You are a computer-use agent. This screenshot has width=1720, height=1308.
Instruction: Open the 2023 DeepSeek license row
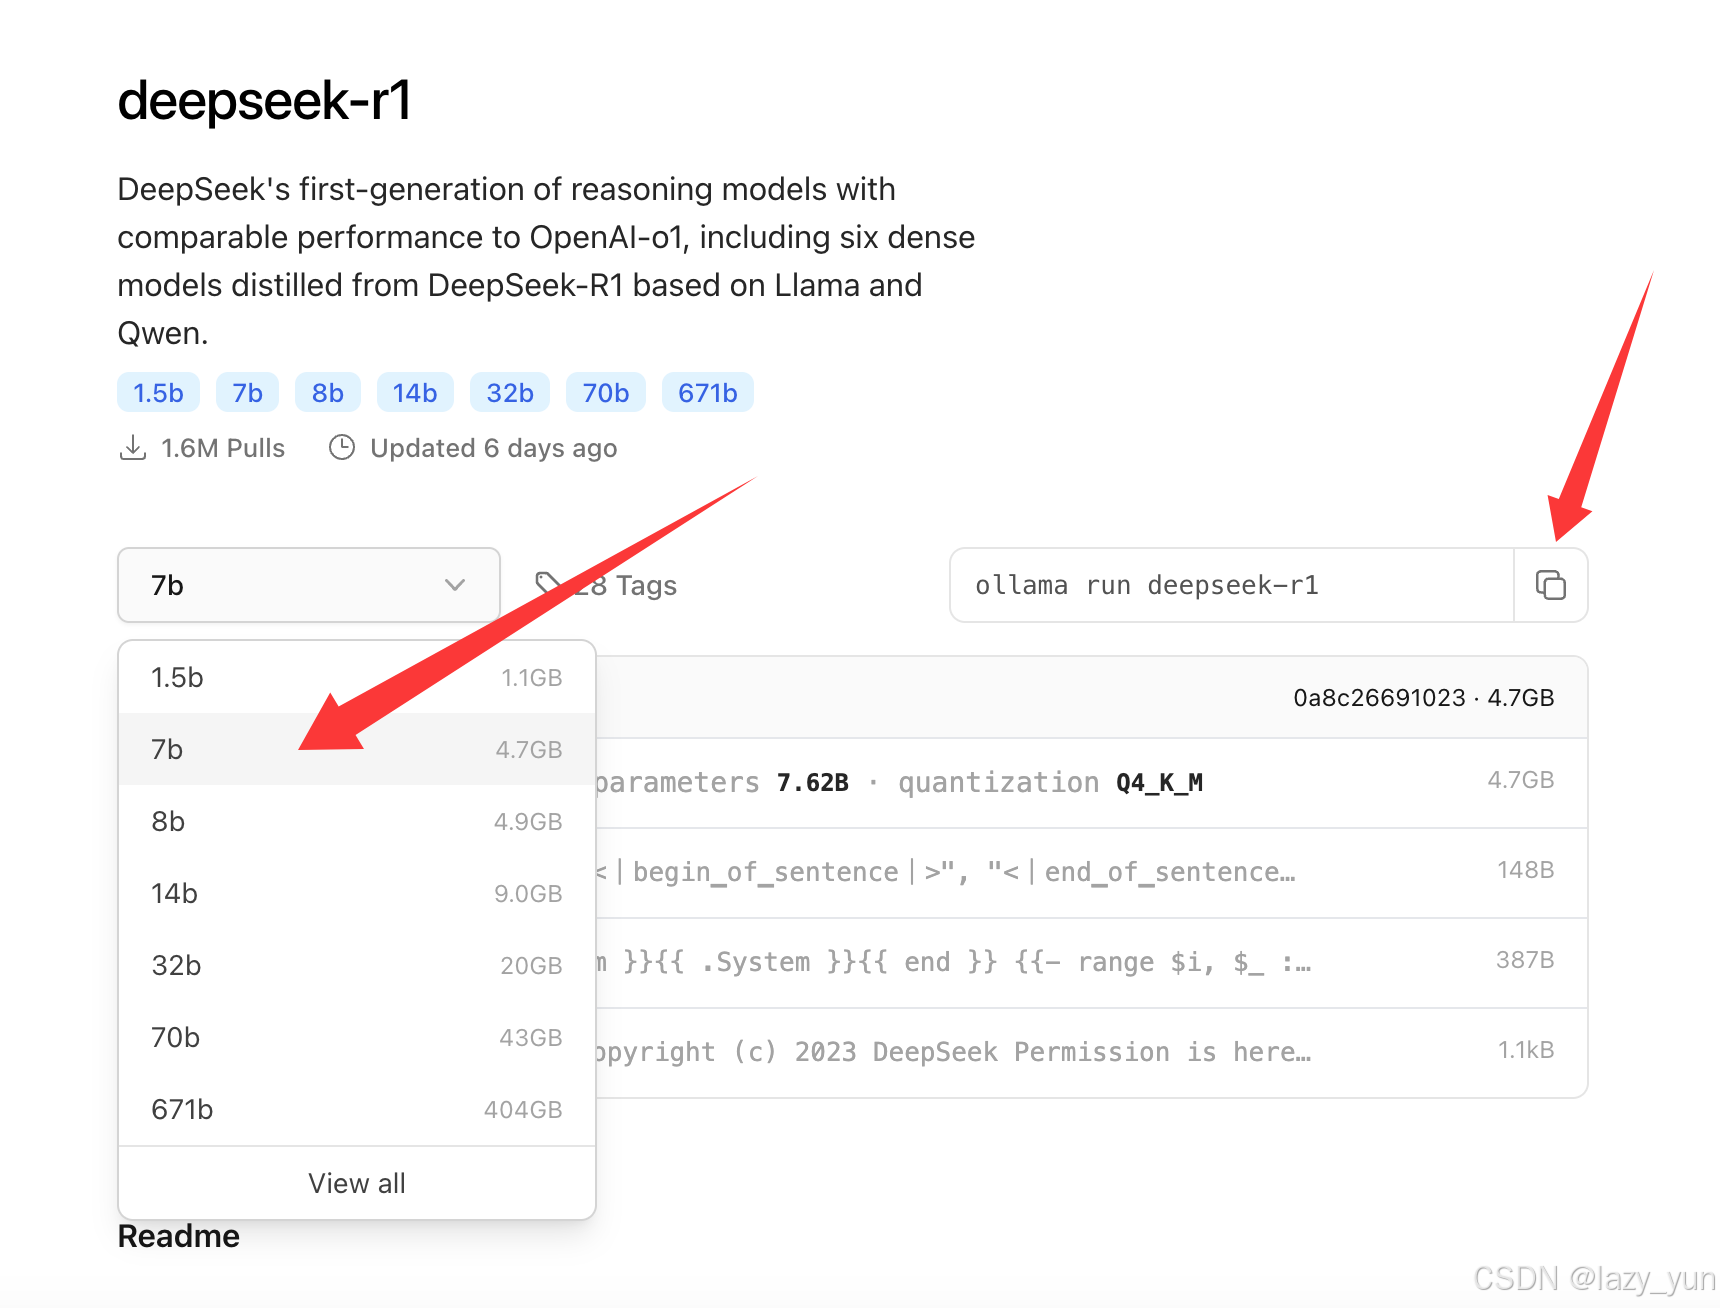(x=1092, y=1053)
